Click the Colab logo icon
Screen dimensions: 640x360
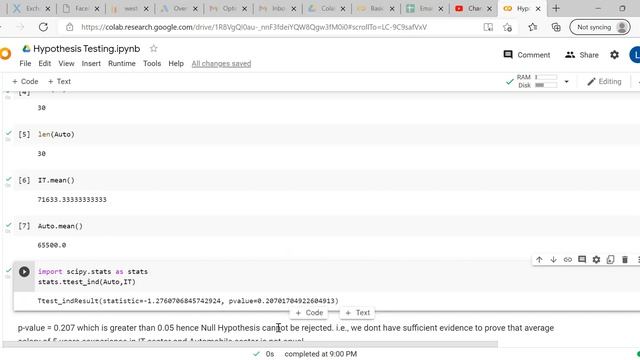pos(5,54)
